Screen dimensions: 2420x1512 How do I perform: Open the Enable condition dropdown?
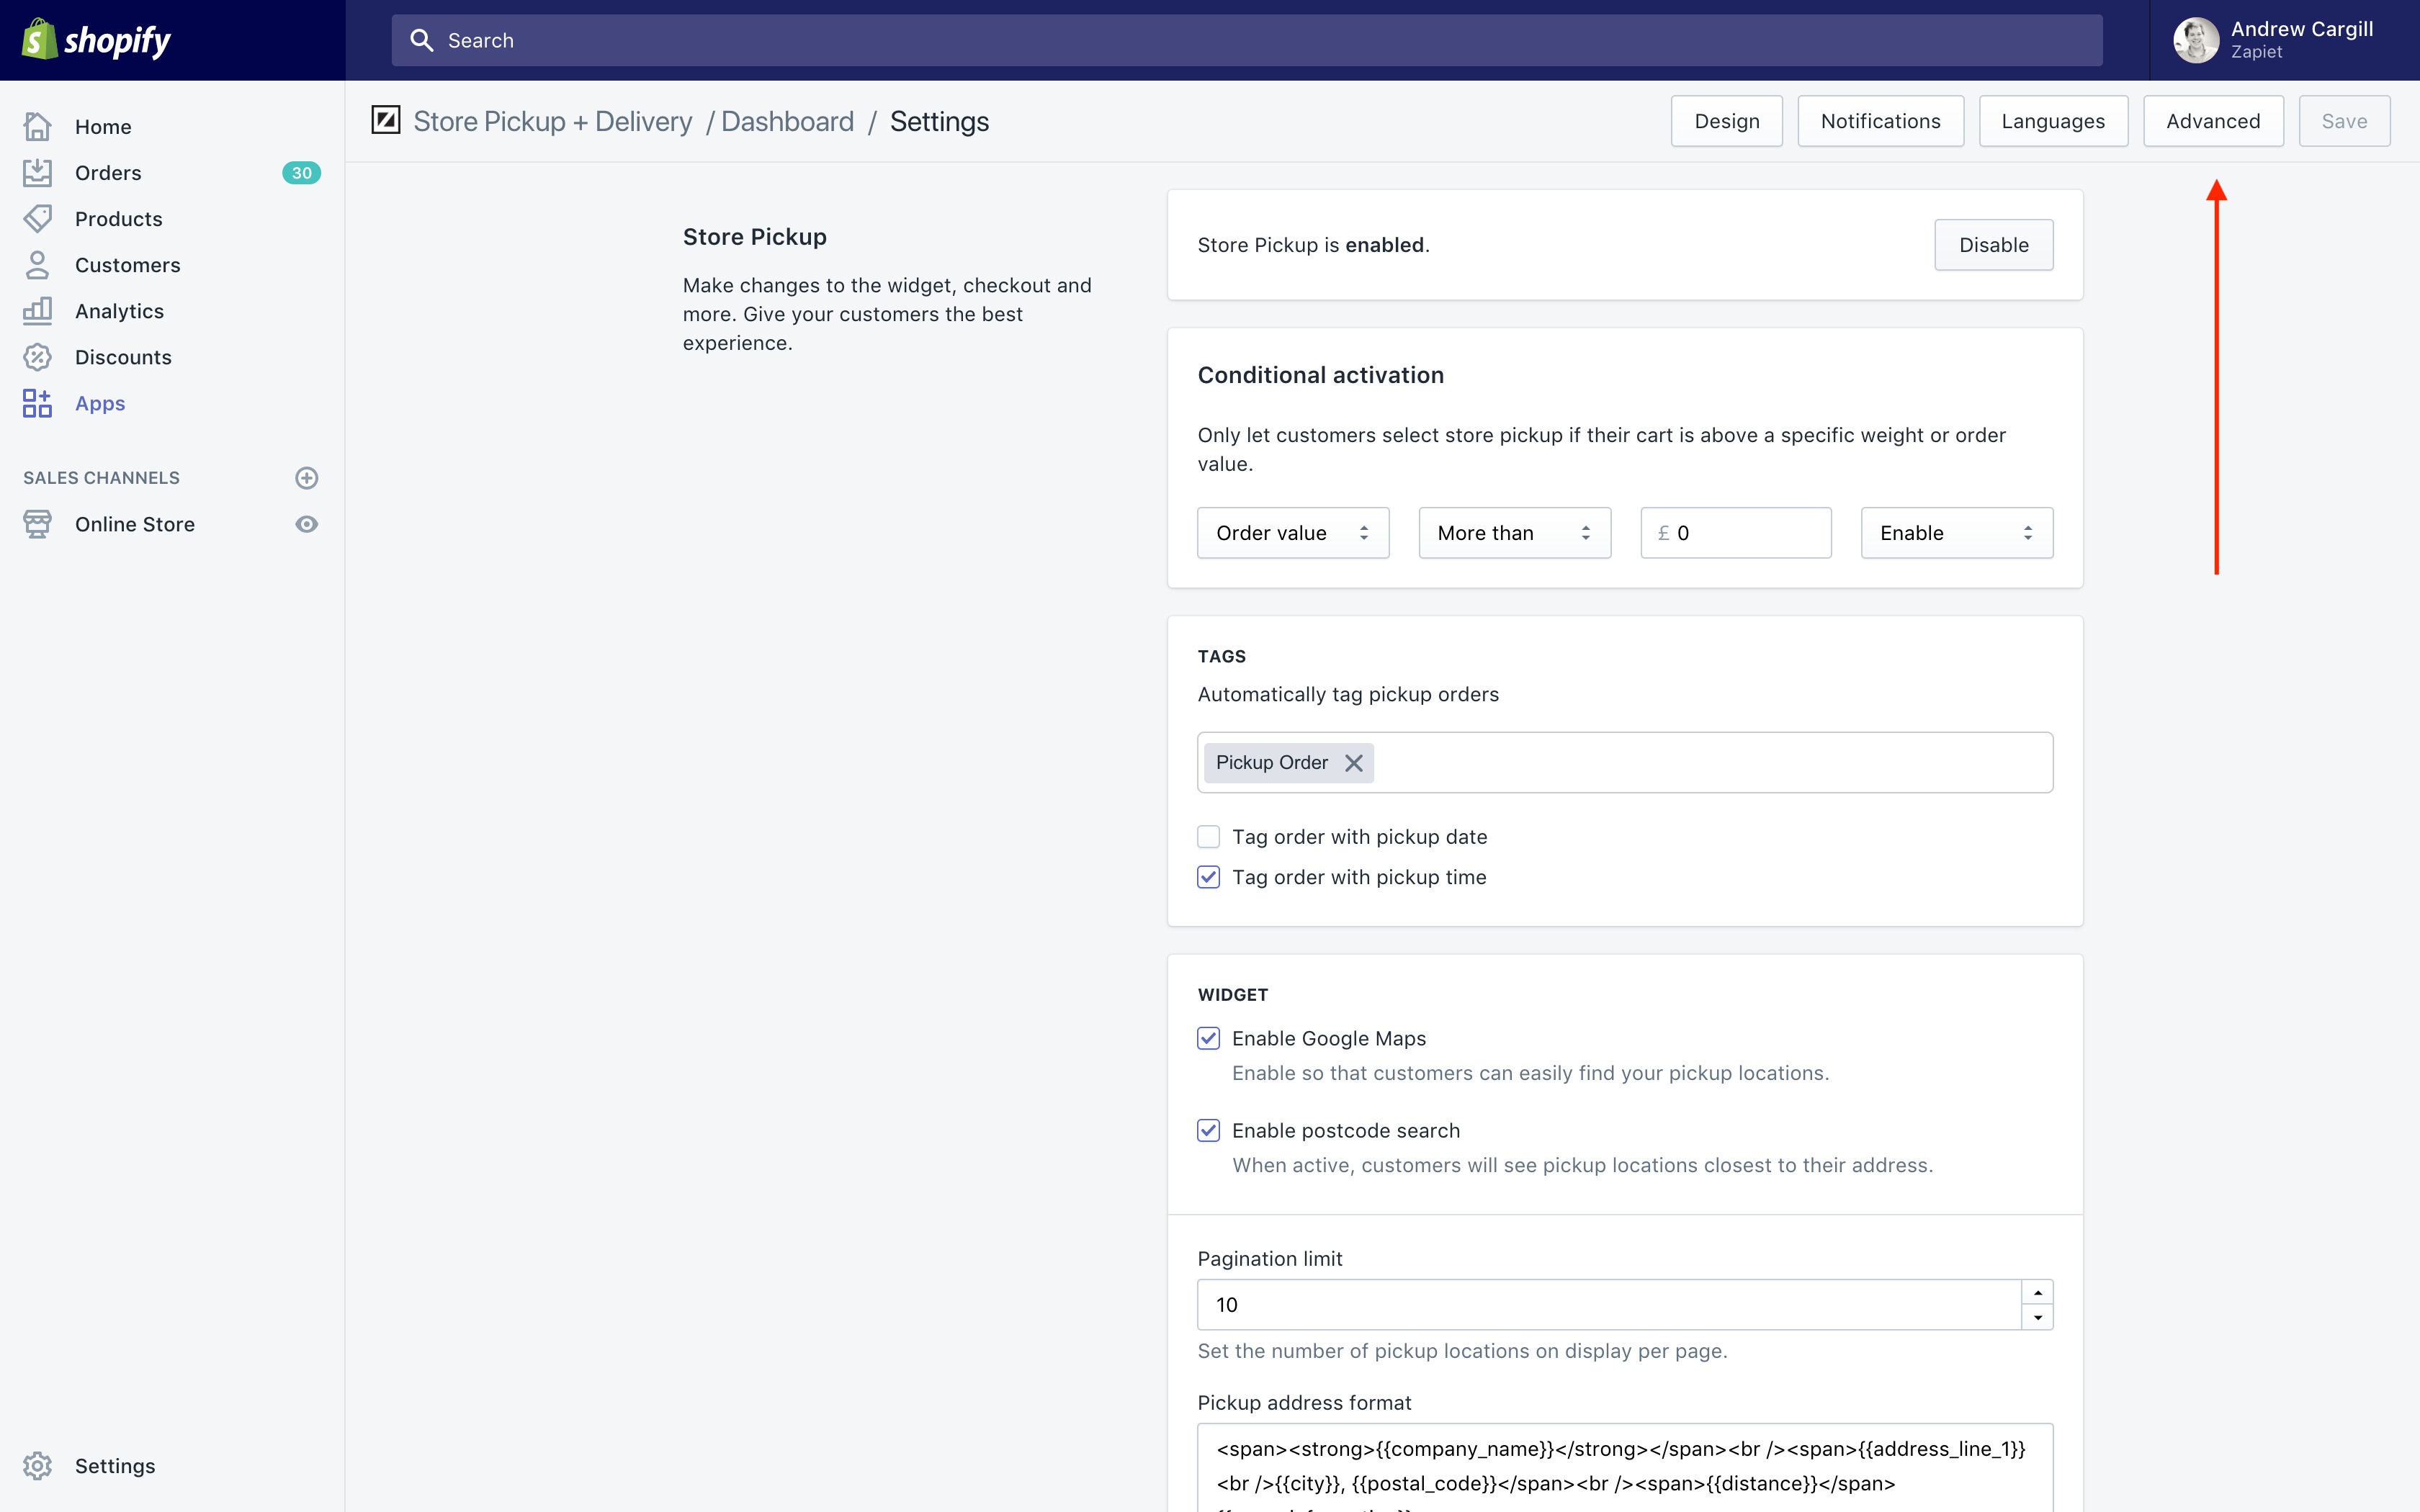point(1956,533)
